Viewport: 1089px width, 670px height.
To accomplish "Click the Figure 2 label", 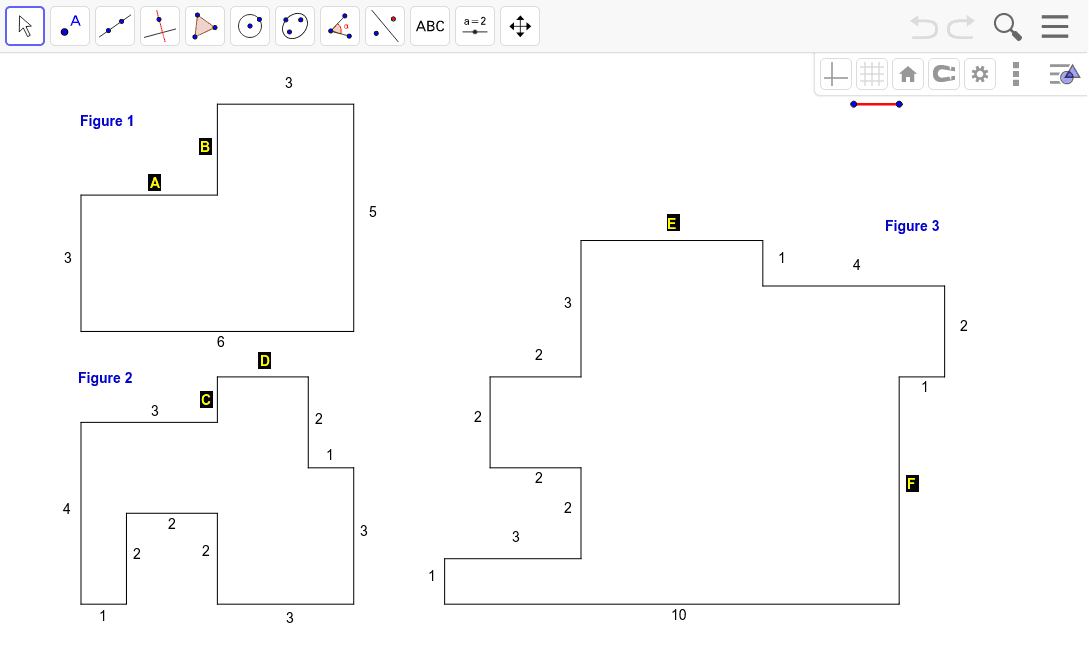I will [x=105, y=378].
